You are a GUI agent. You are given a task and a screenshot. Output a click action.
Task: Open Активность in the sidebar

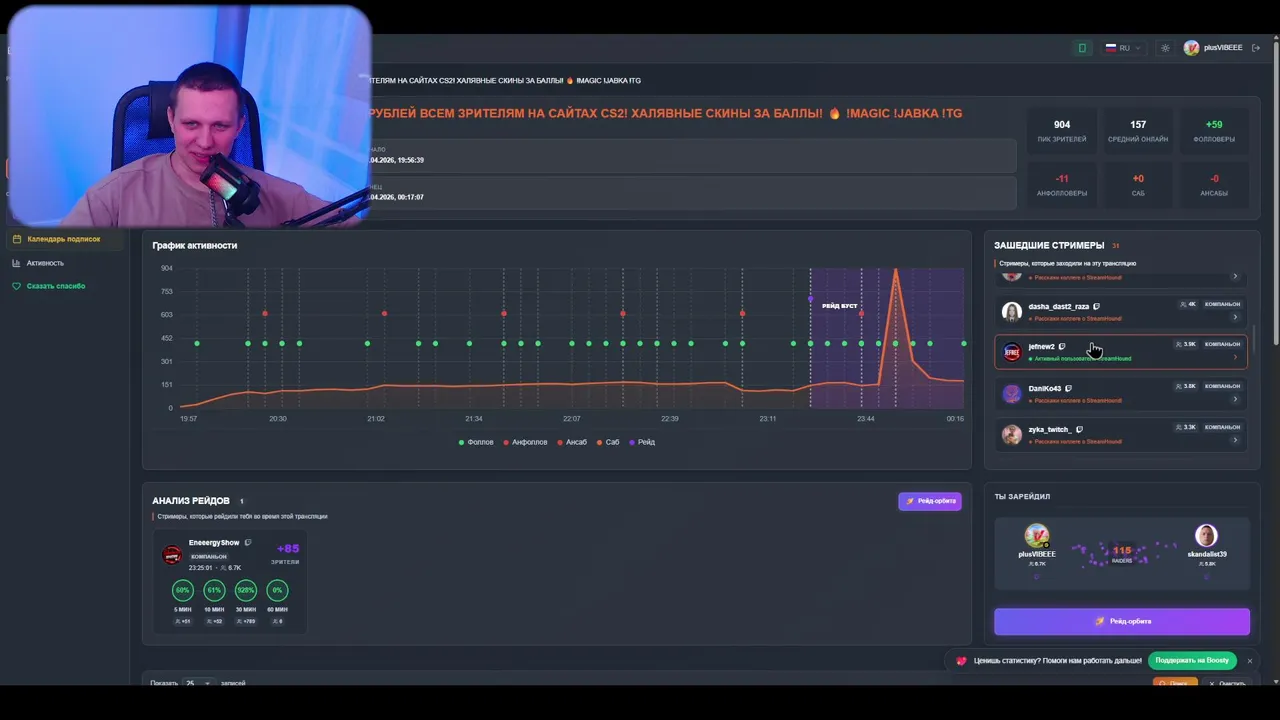[45, 263]
